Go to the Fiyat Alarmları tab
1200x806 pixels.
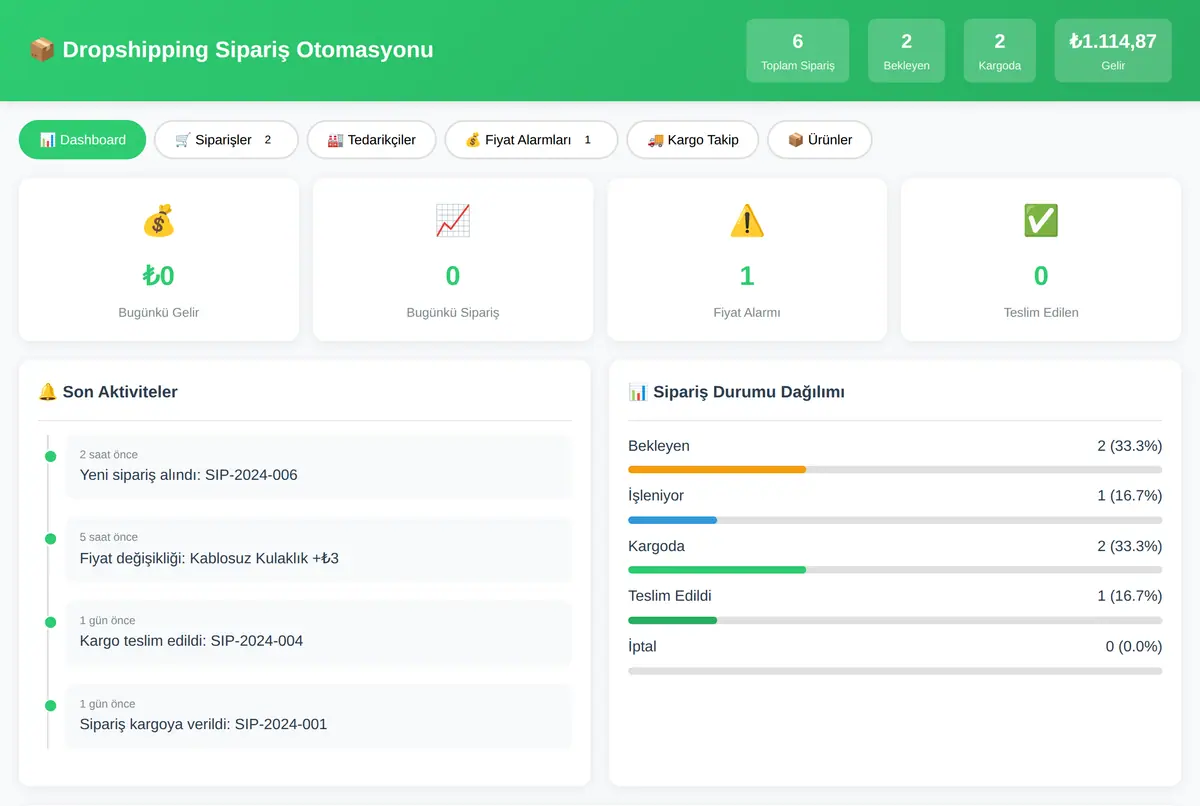coord(531,140)
